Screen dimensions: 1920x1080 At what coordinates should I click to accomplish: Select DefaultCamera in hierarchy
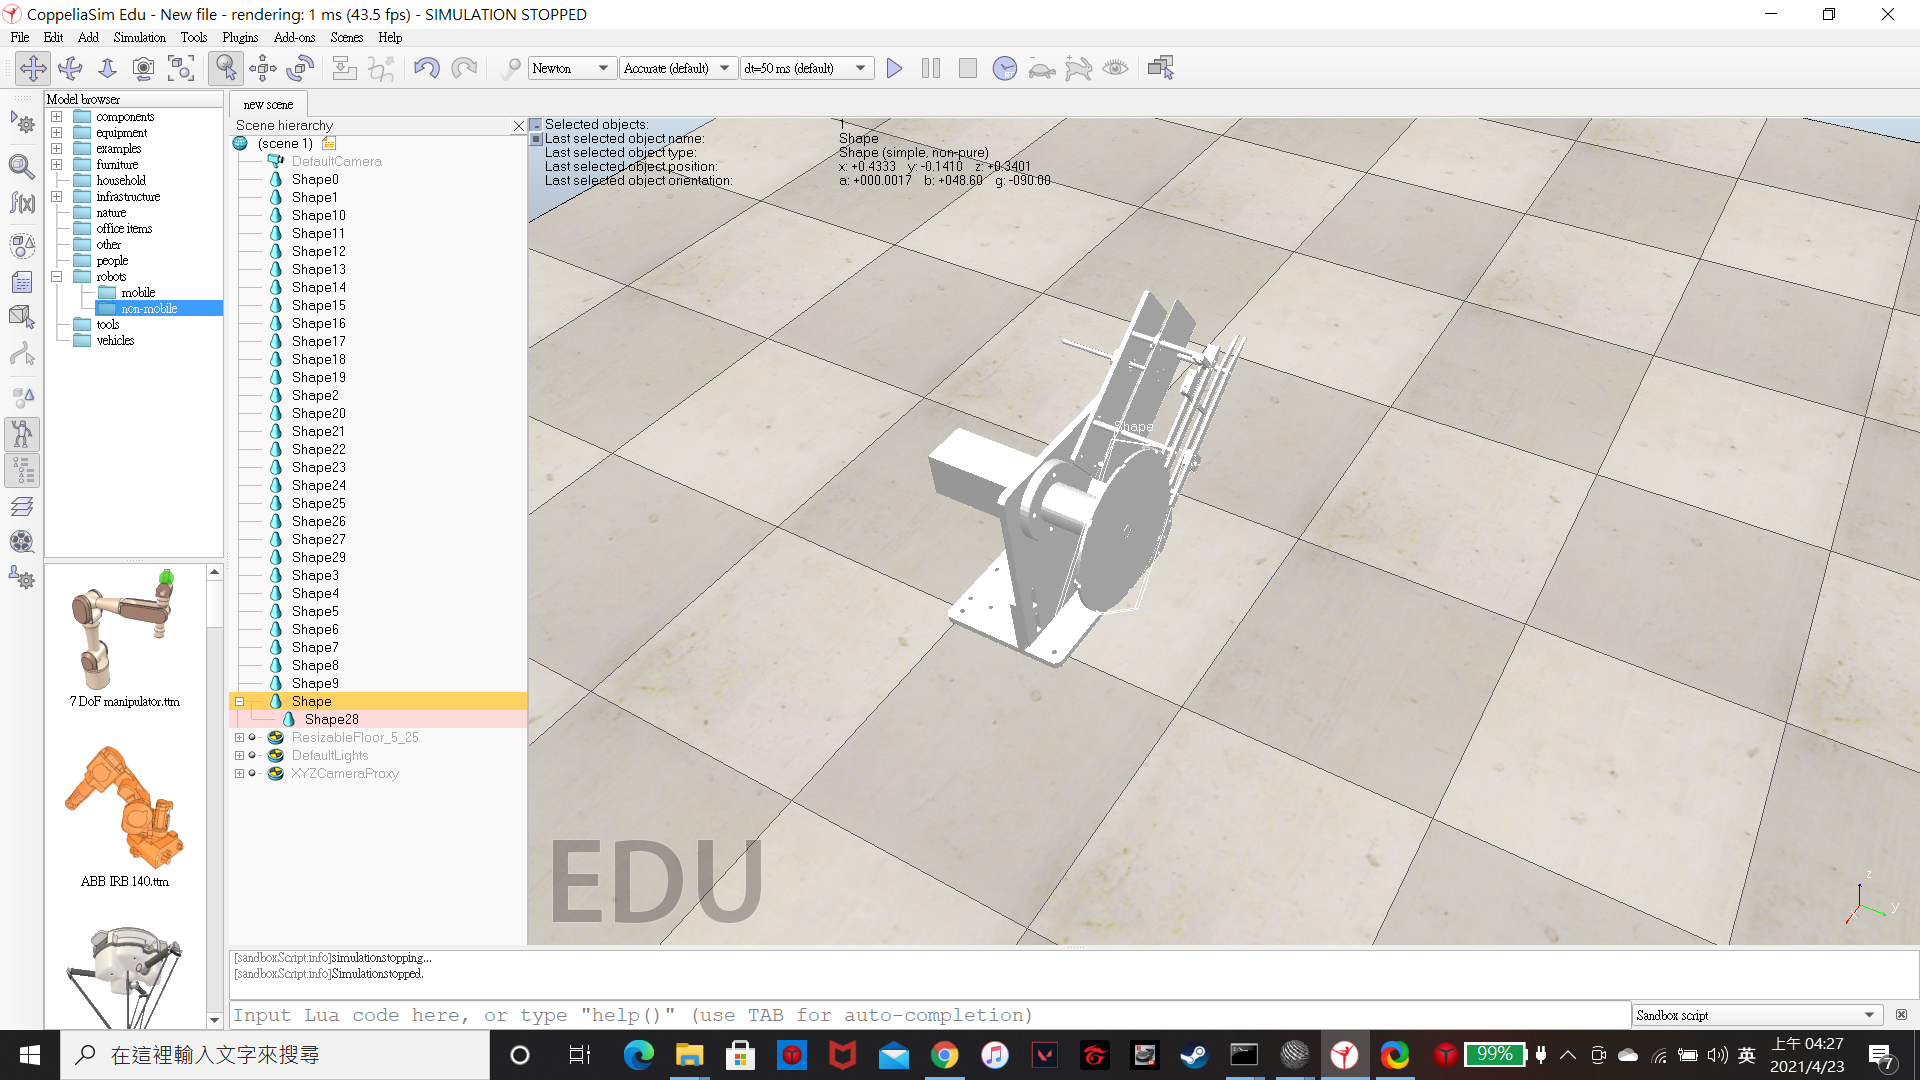tap(336, 162)
